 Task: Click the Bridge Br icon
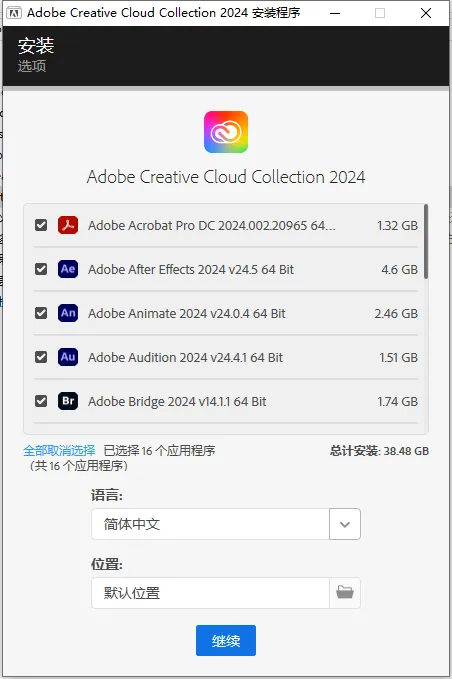point(68,401)
